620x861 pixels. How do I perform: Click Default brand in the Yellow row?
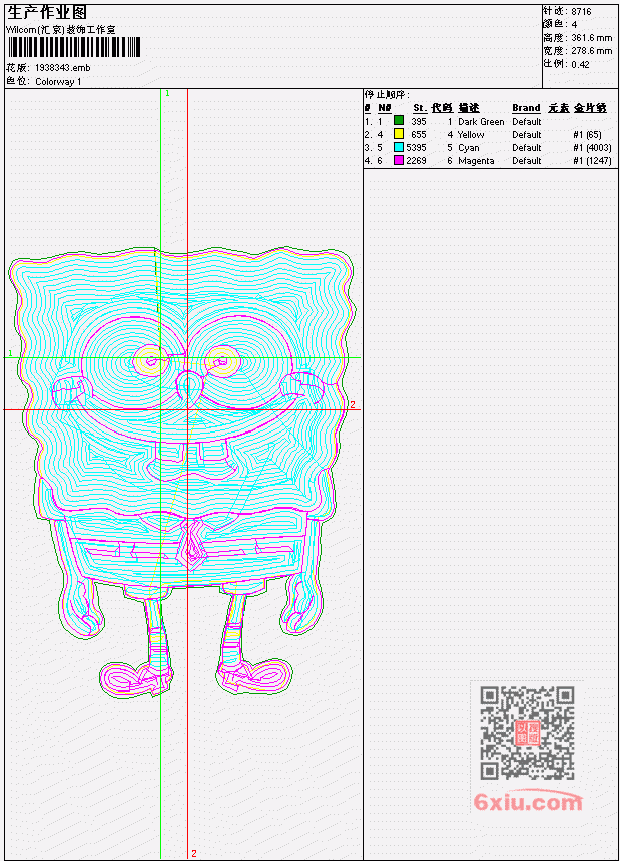click(527, 135)
